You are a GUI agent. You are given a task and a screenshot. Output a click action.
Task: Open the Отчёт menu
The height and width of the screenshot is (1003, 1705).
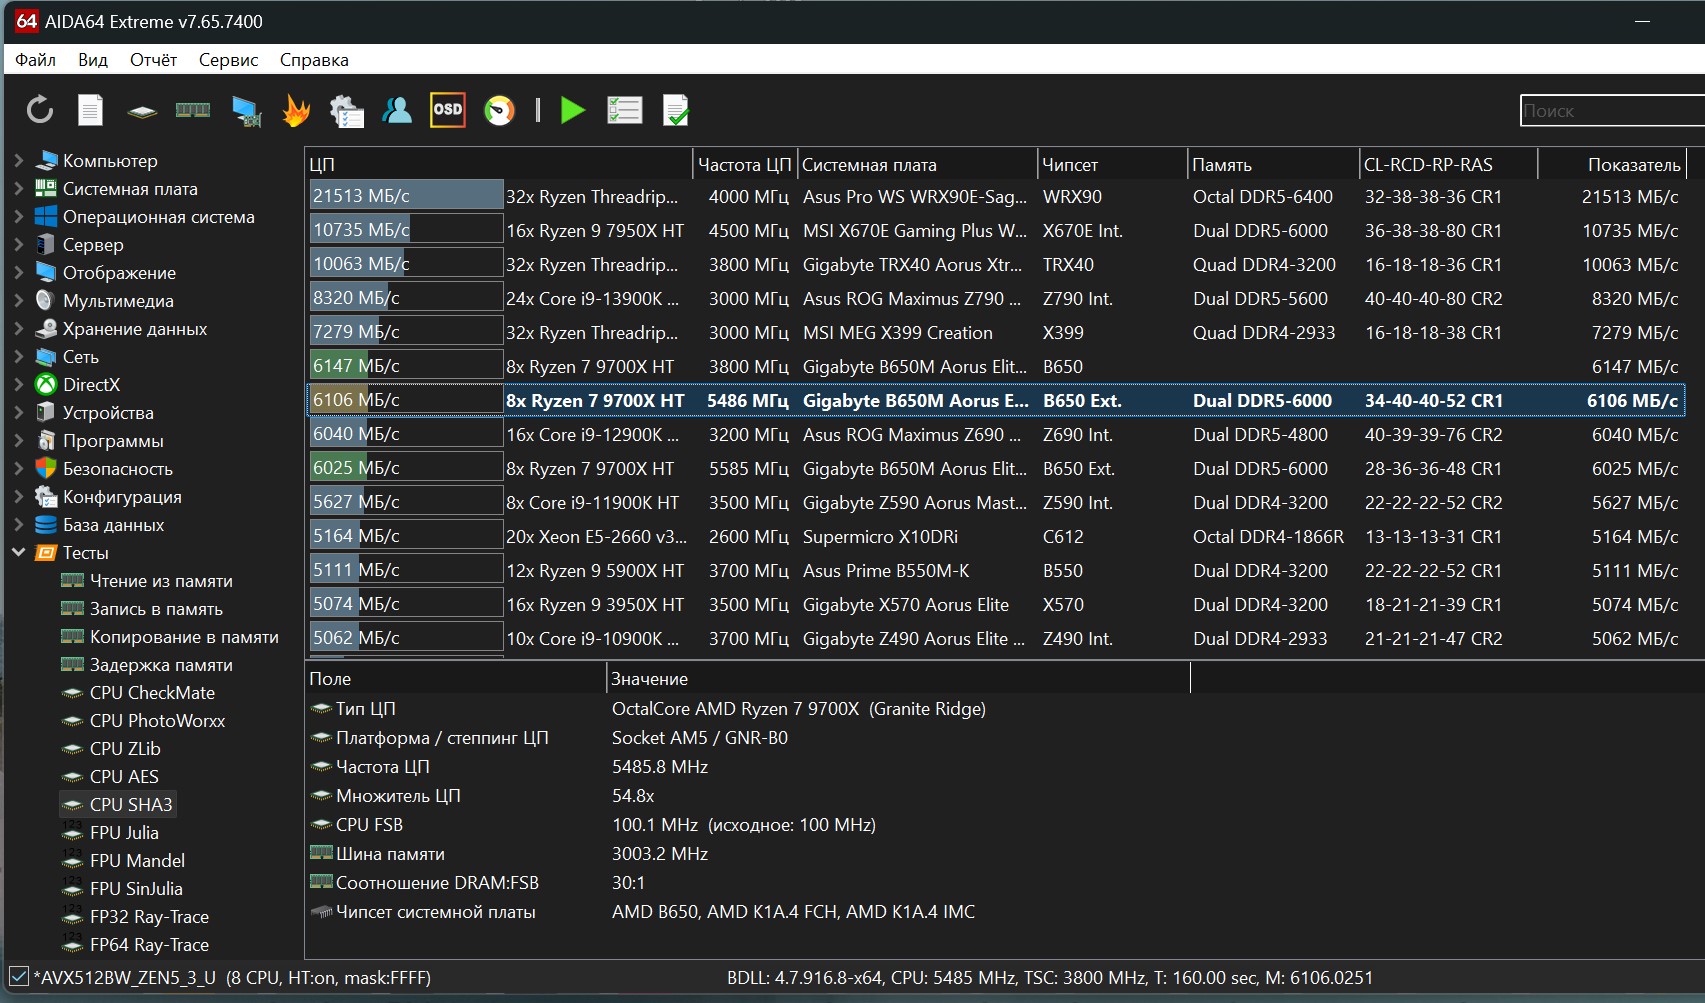pos(154,60)
